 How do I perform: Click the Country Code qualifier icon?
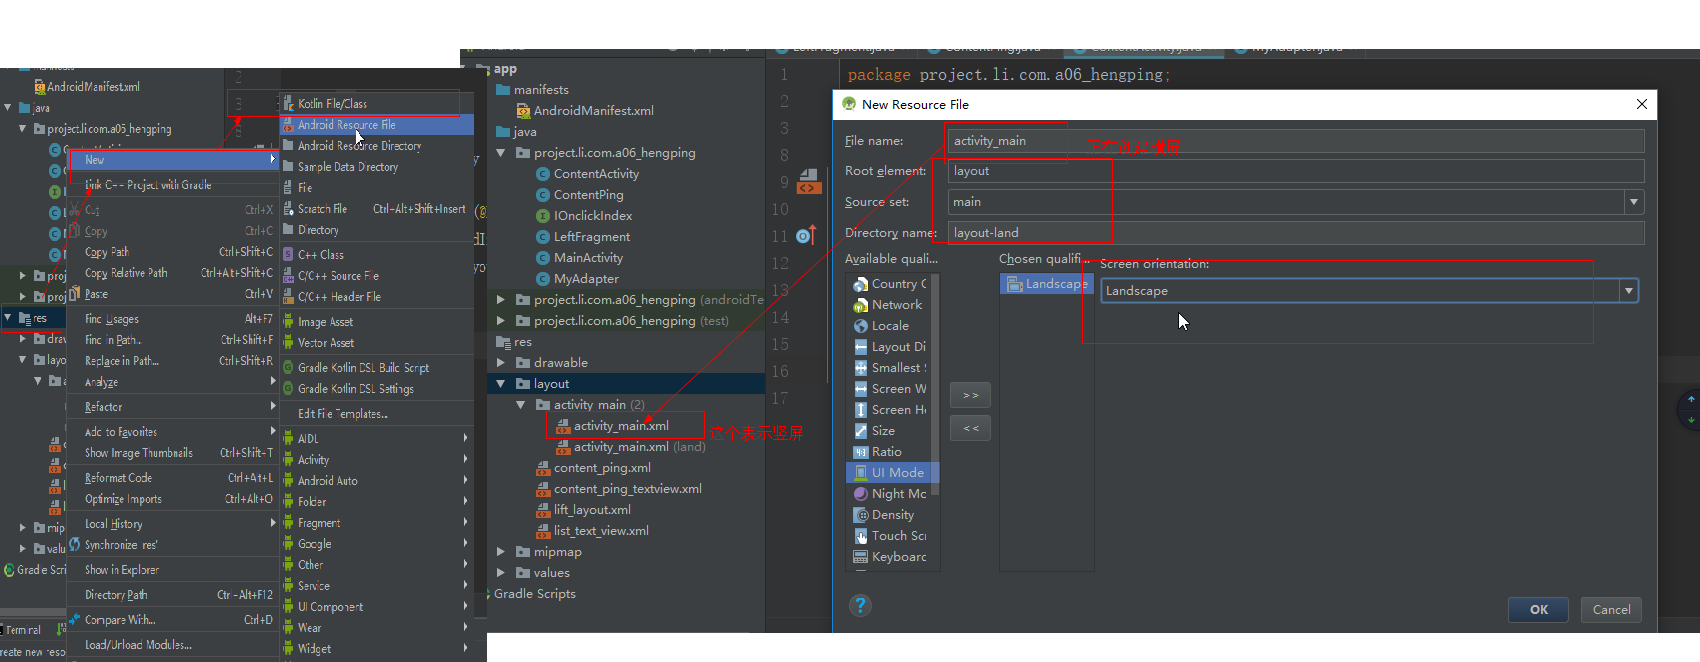[860, 284]
